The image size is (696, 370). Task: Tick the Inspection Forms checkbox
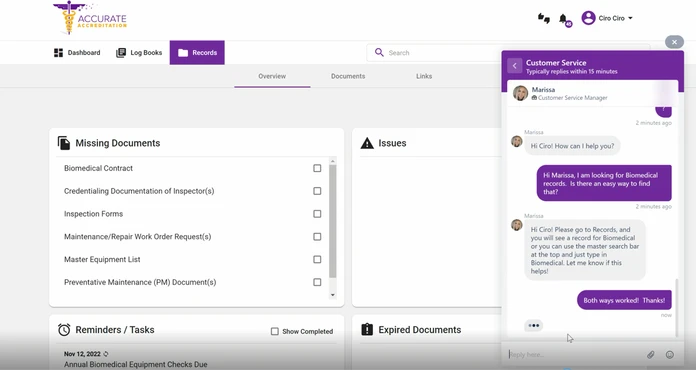[317, 214]
